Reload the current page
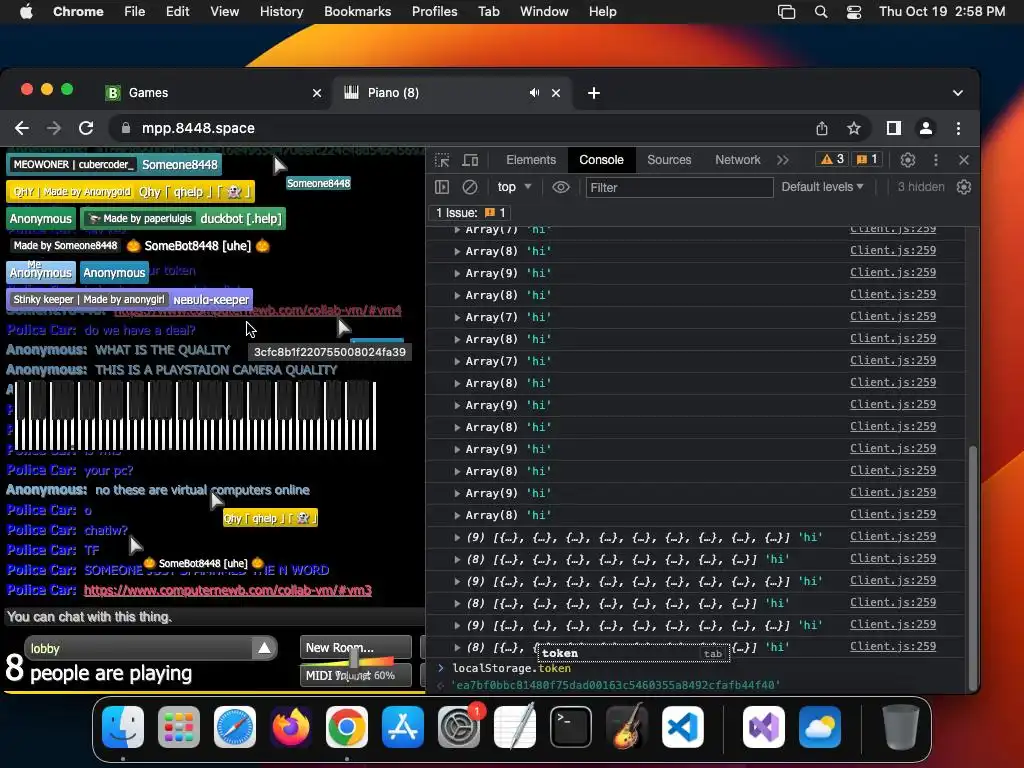Image resolution: width=1024 pixels, height=768 pixels. [86, 129]
